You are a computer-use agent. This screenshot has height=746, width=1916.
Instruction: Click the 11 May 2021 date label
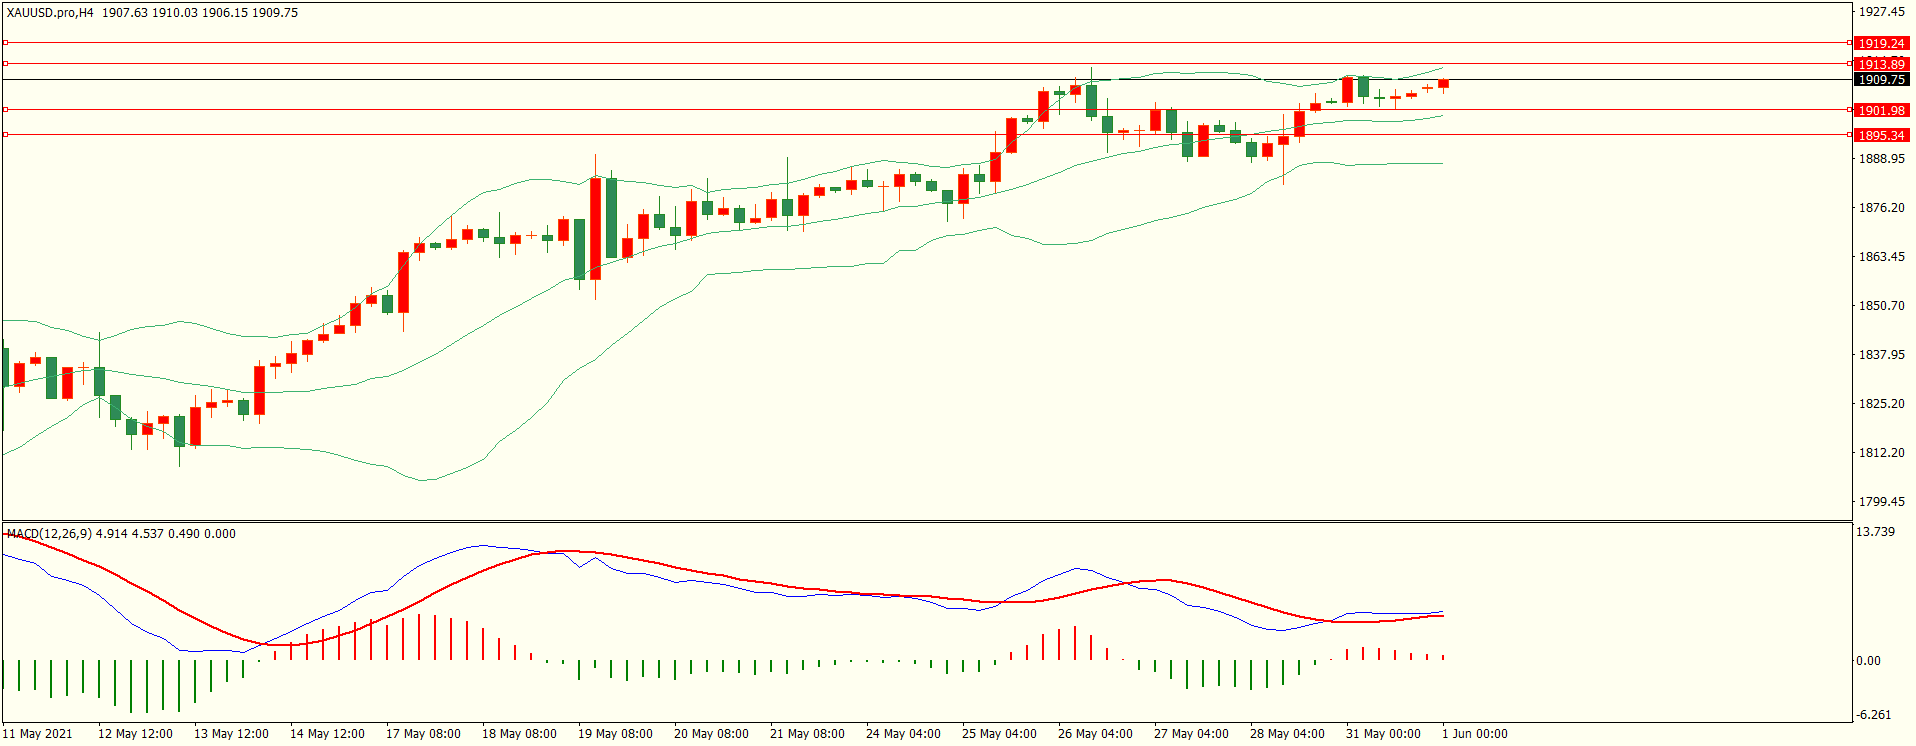click(x=38, y=734)
